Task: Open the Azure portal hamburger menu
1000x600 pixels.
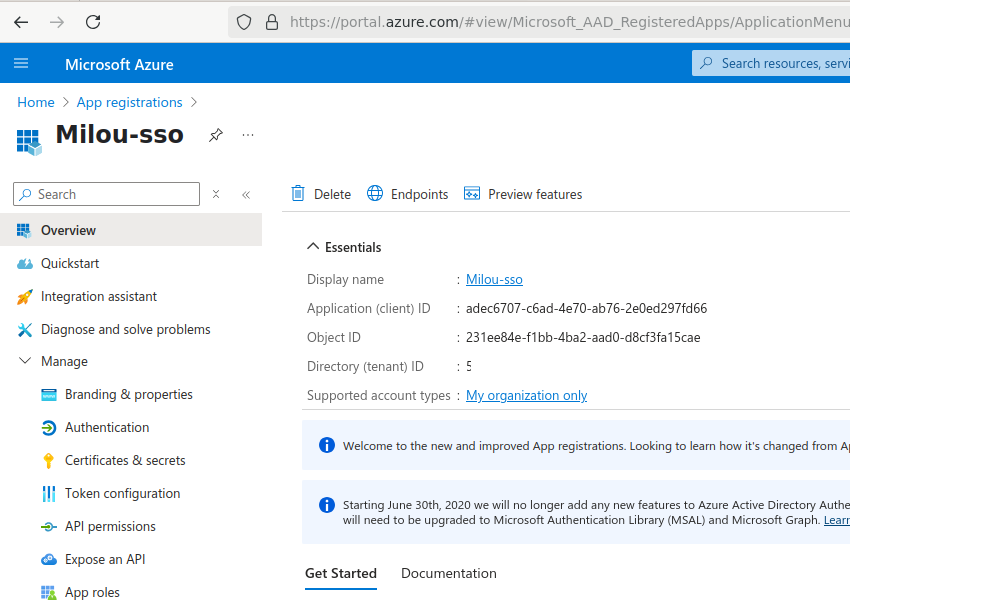Action: click(x=21, y=62)
